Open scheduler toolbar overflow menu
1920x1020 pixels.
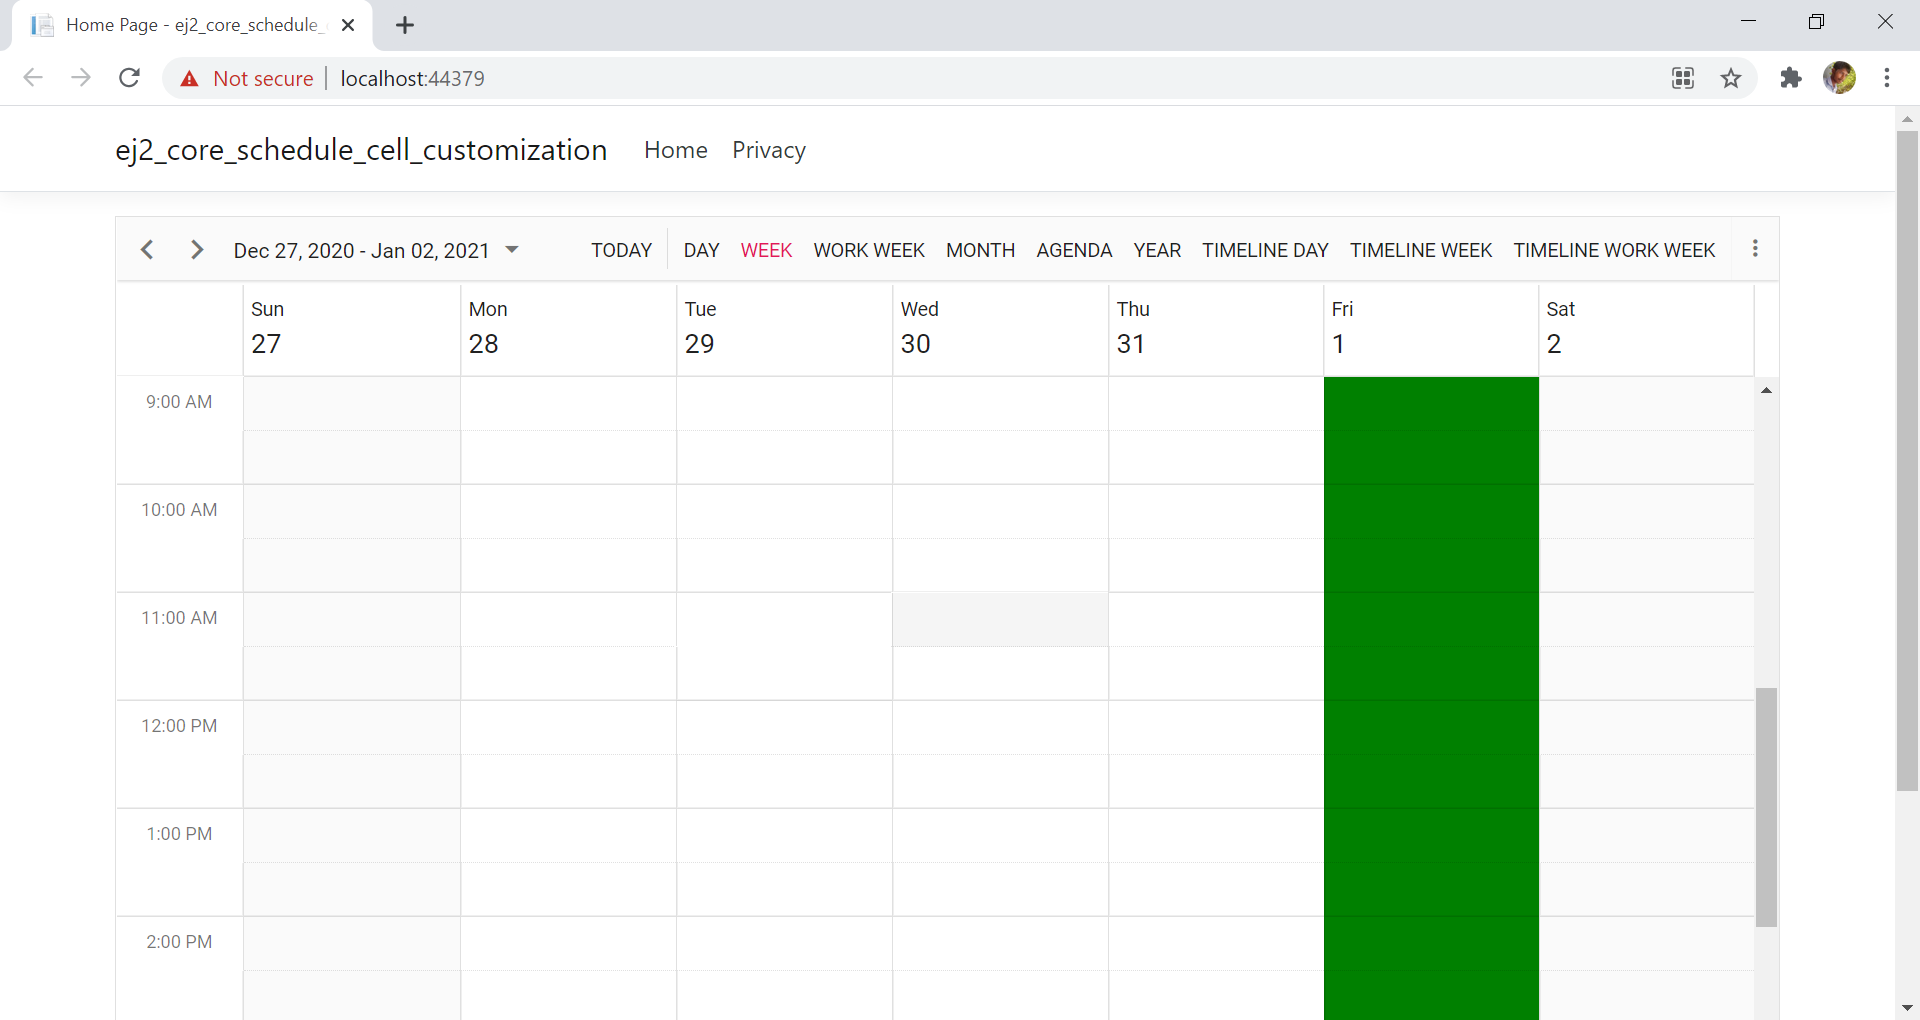(x=1755, y=249)
